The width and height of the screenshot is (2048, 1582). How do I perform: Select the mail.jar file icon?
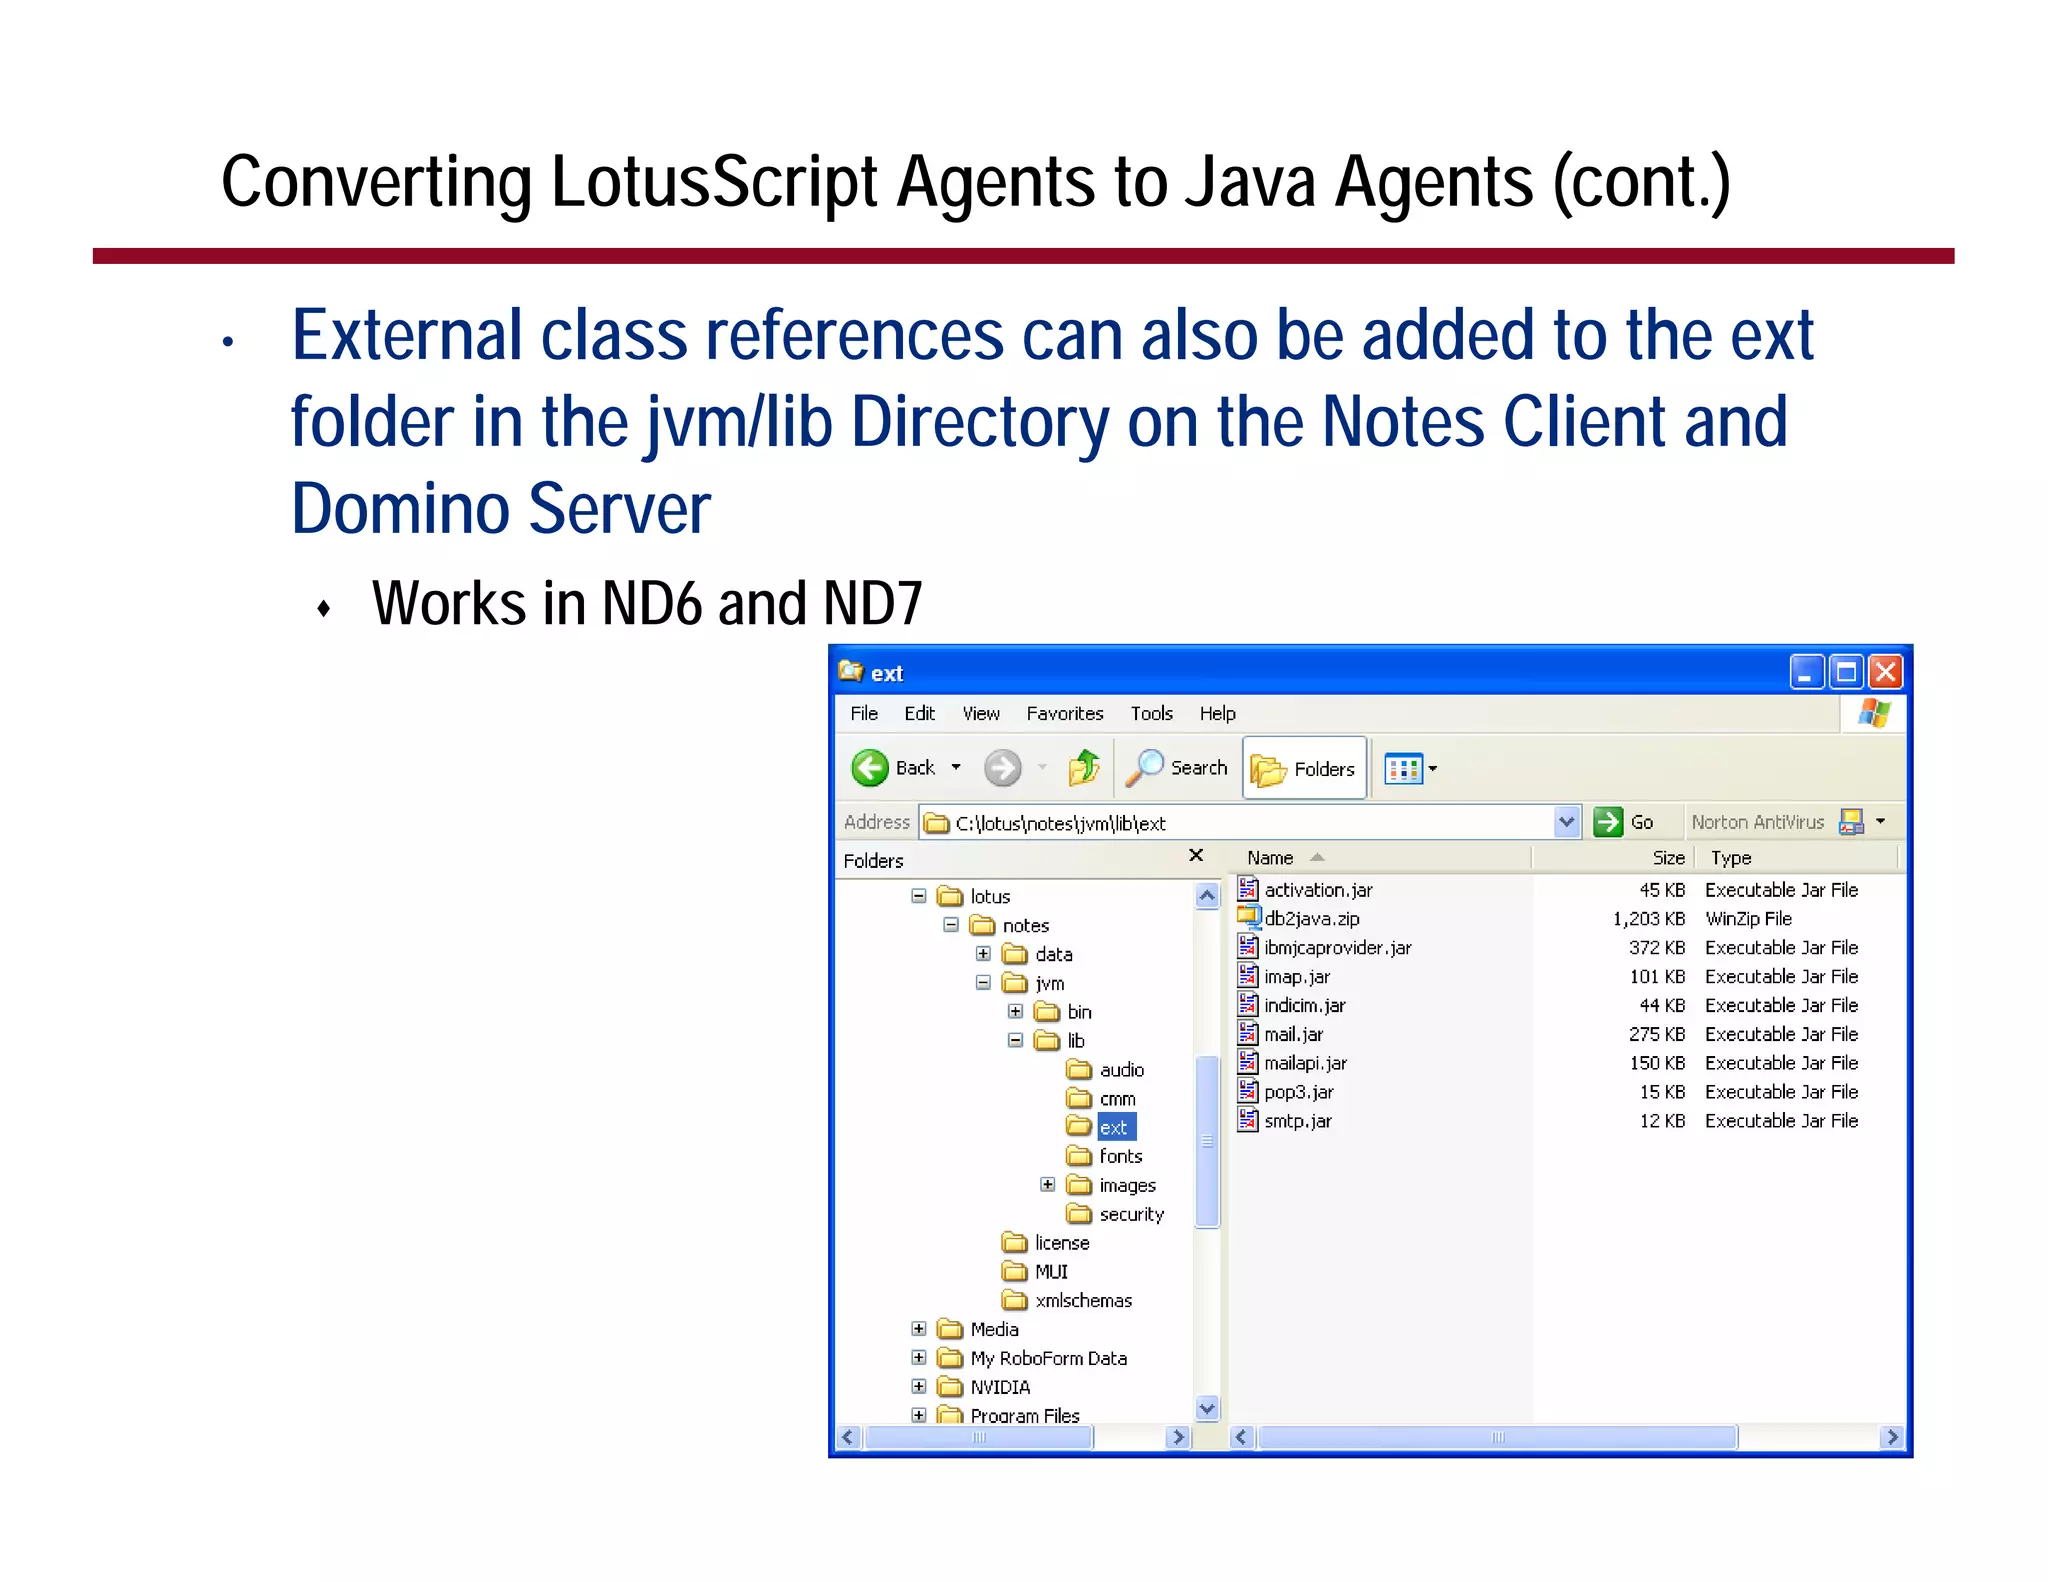pos(1247,1033)
